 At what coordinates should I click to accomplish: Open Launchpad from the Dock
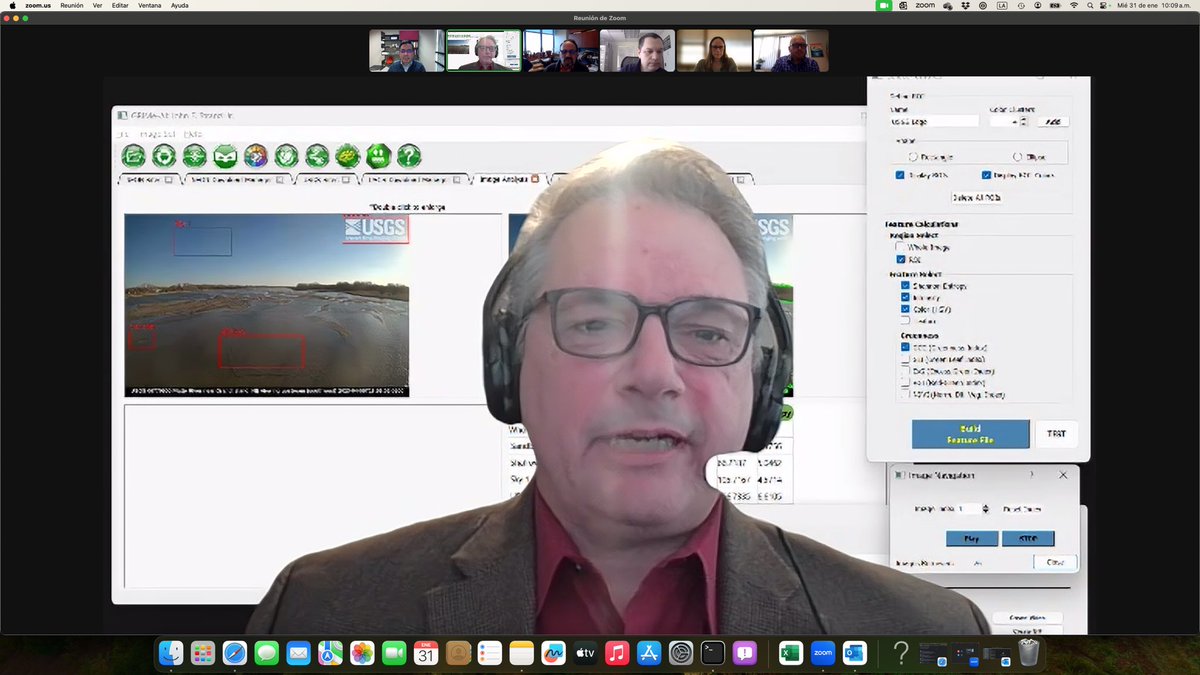tap(203, 653)
